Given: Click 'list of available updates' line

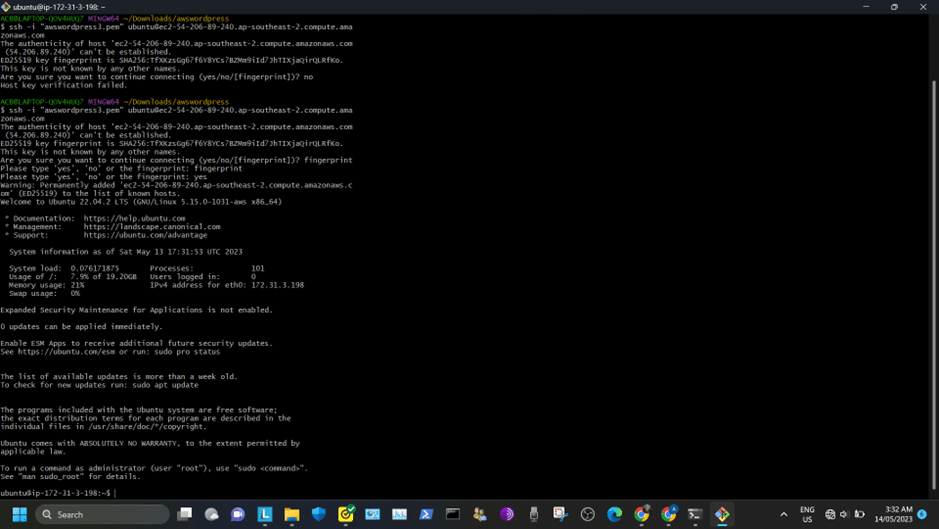Looking at the screenshot, I should click(119, 377).
